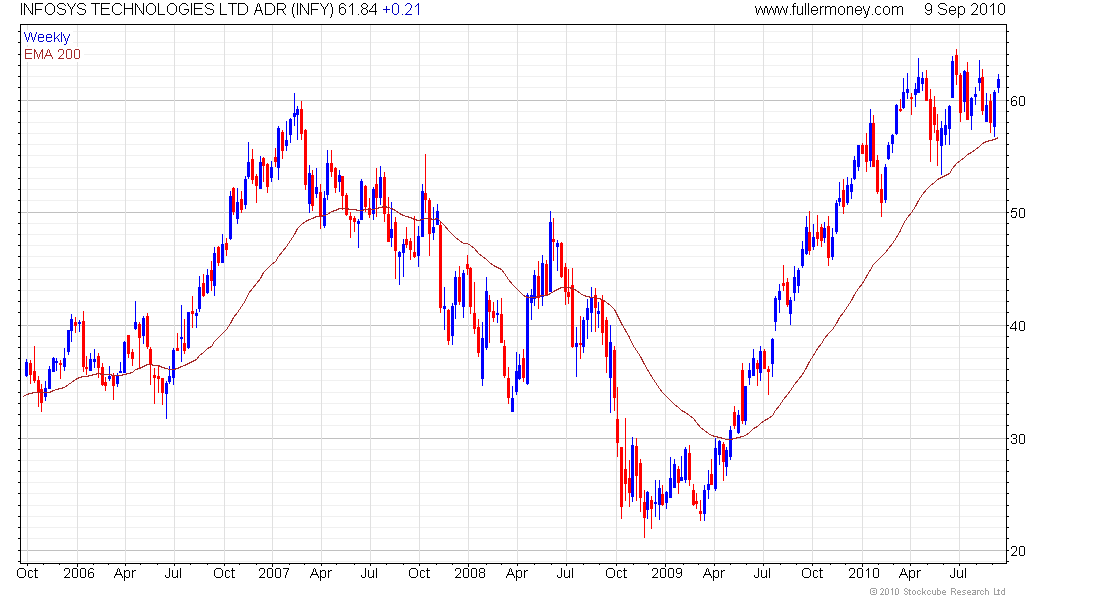Image resolution: width=1100 pixels, height=600 pixels.
Task: Select the EMA 200 legend label
Action: (53, 55)
